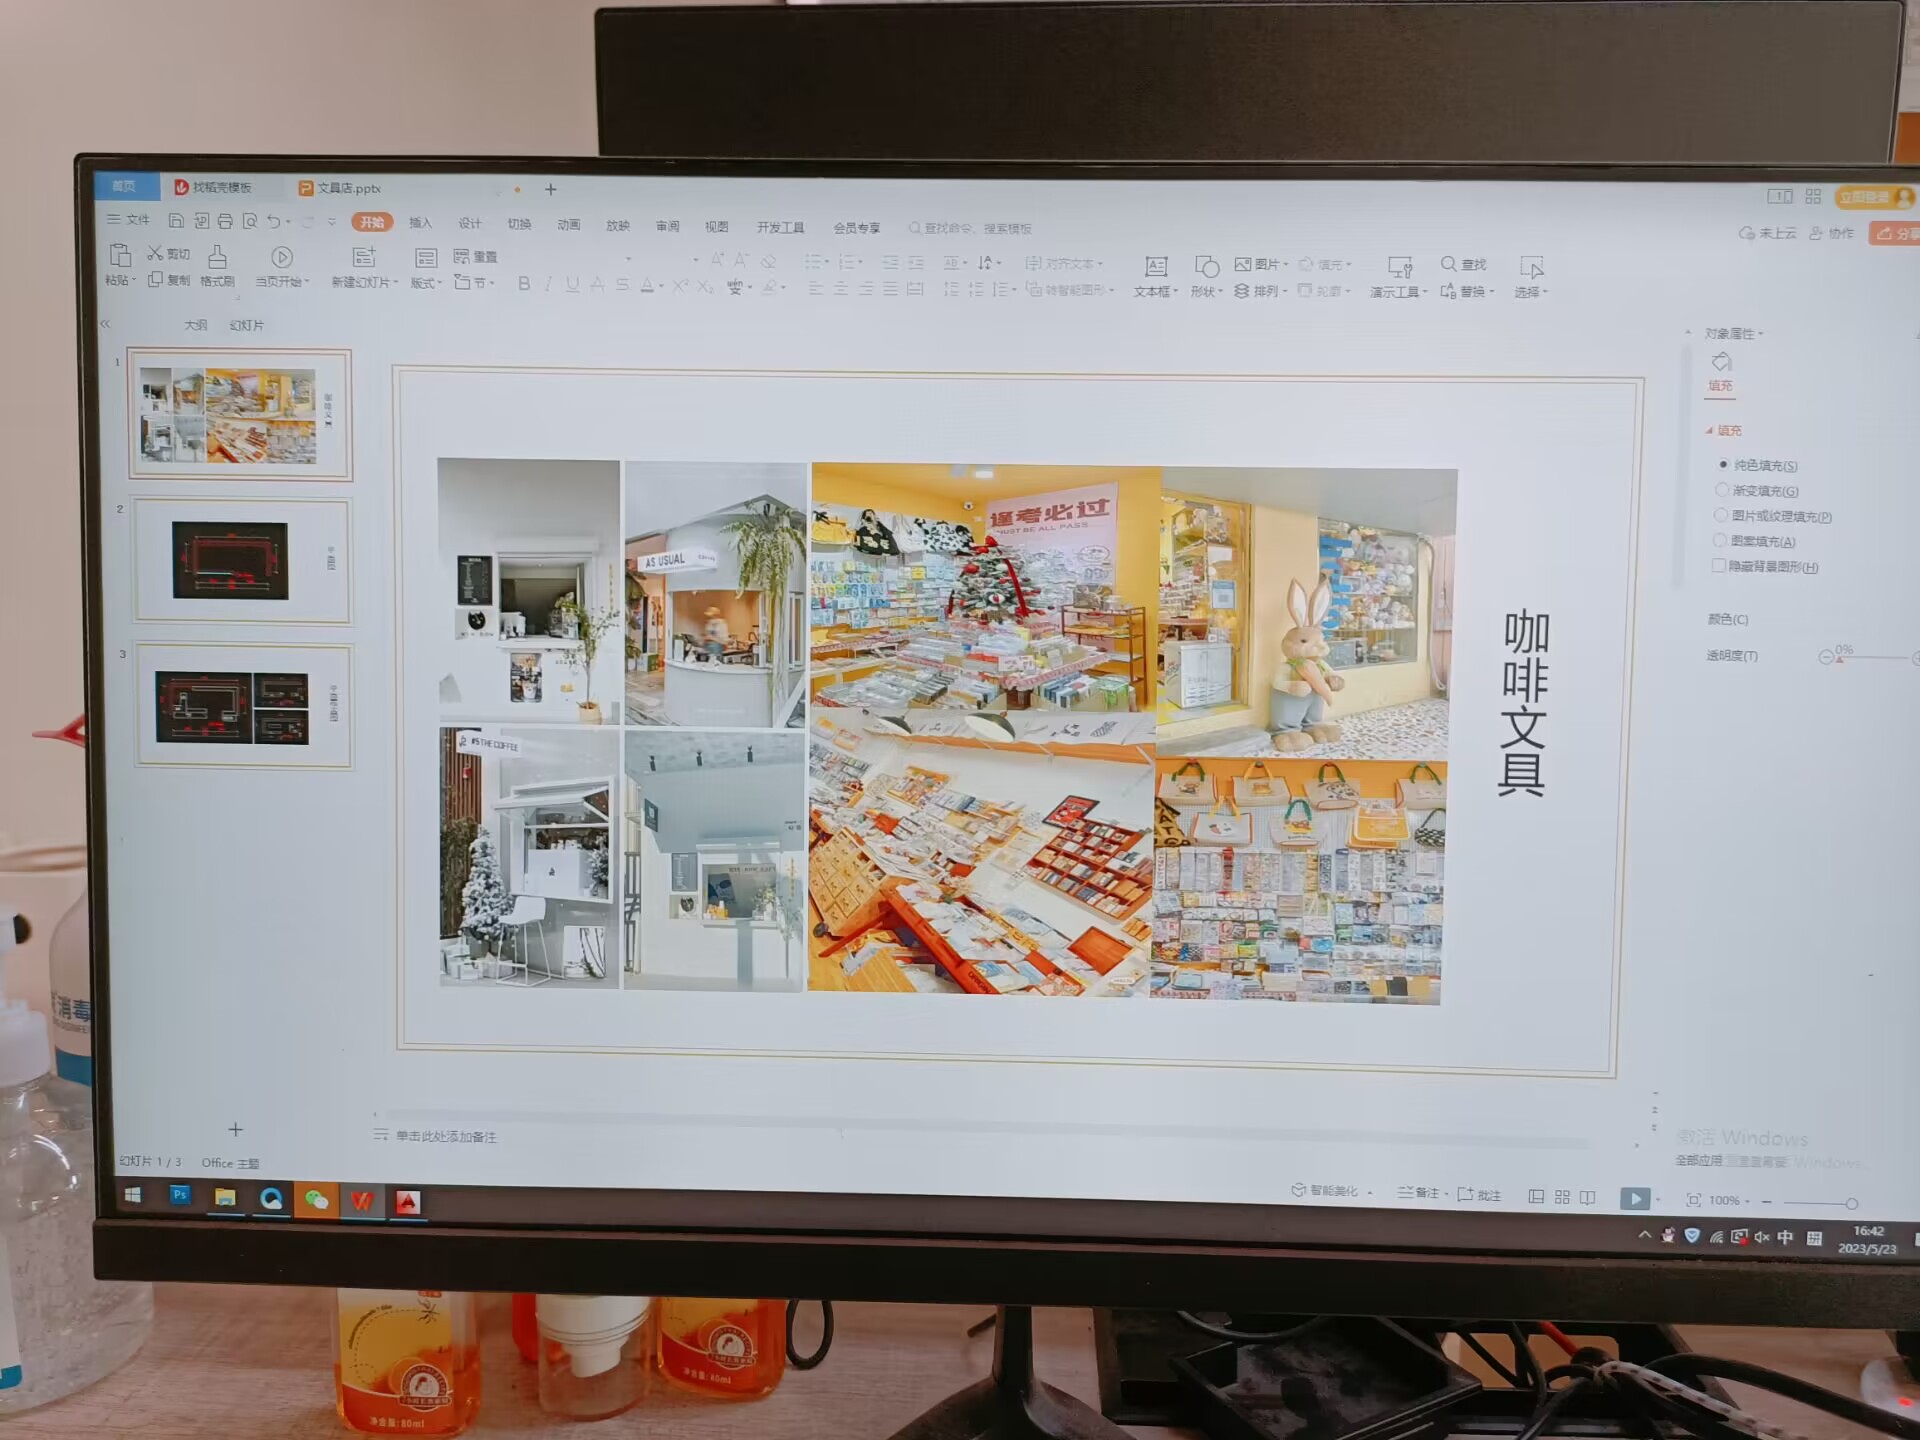Viewport: 1920px width, 1440px height.
Task: Select solid fill (纯色填充) radio option
Action: (1723, 465)
